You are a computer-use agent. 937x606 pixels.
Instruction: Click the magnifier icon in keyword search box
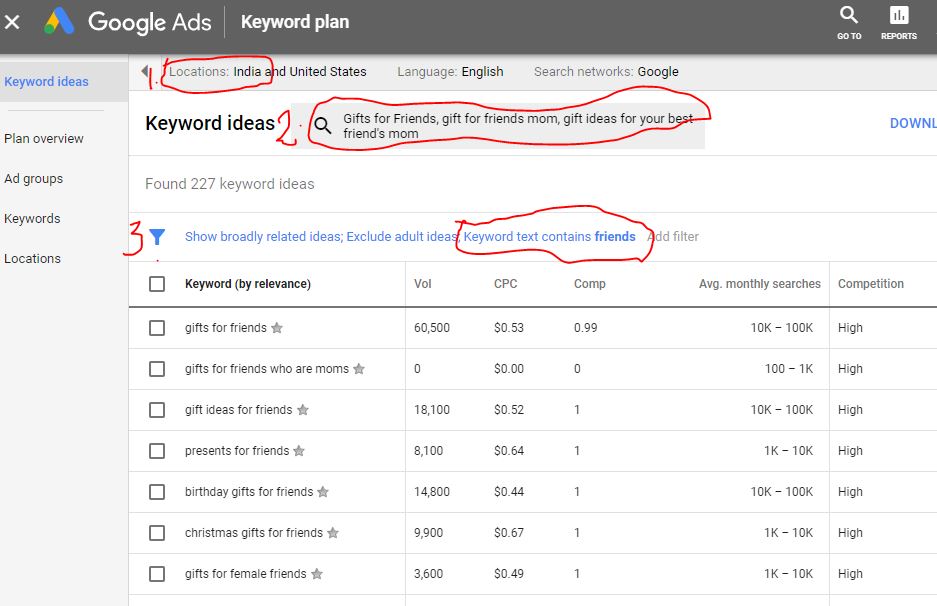(x=323, y=126)
